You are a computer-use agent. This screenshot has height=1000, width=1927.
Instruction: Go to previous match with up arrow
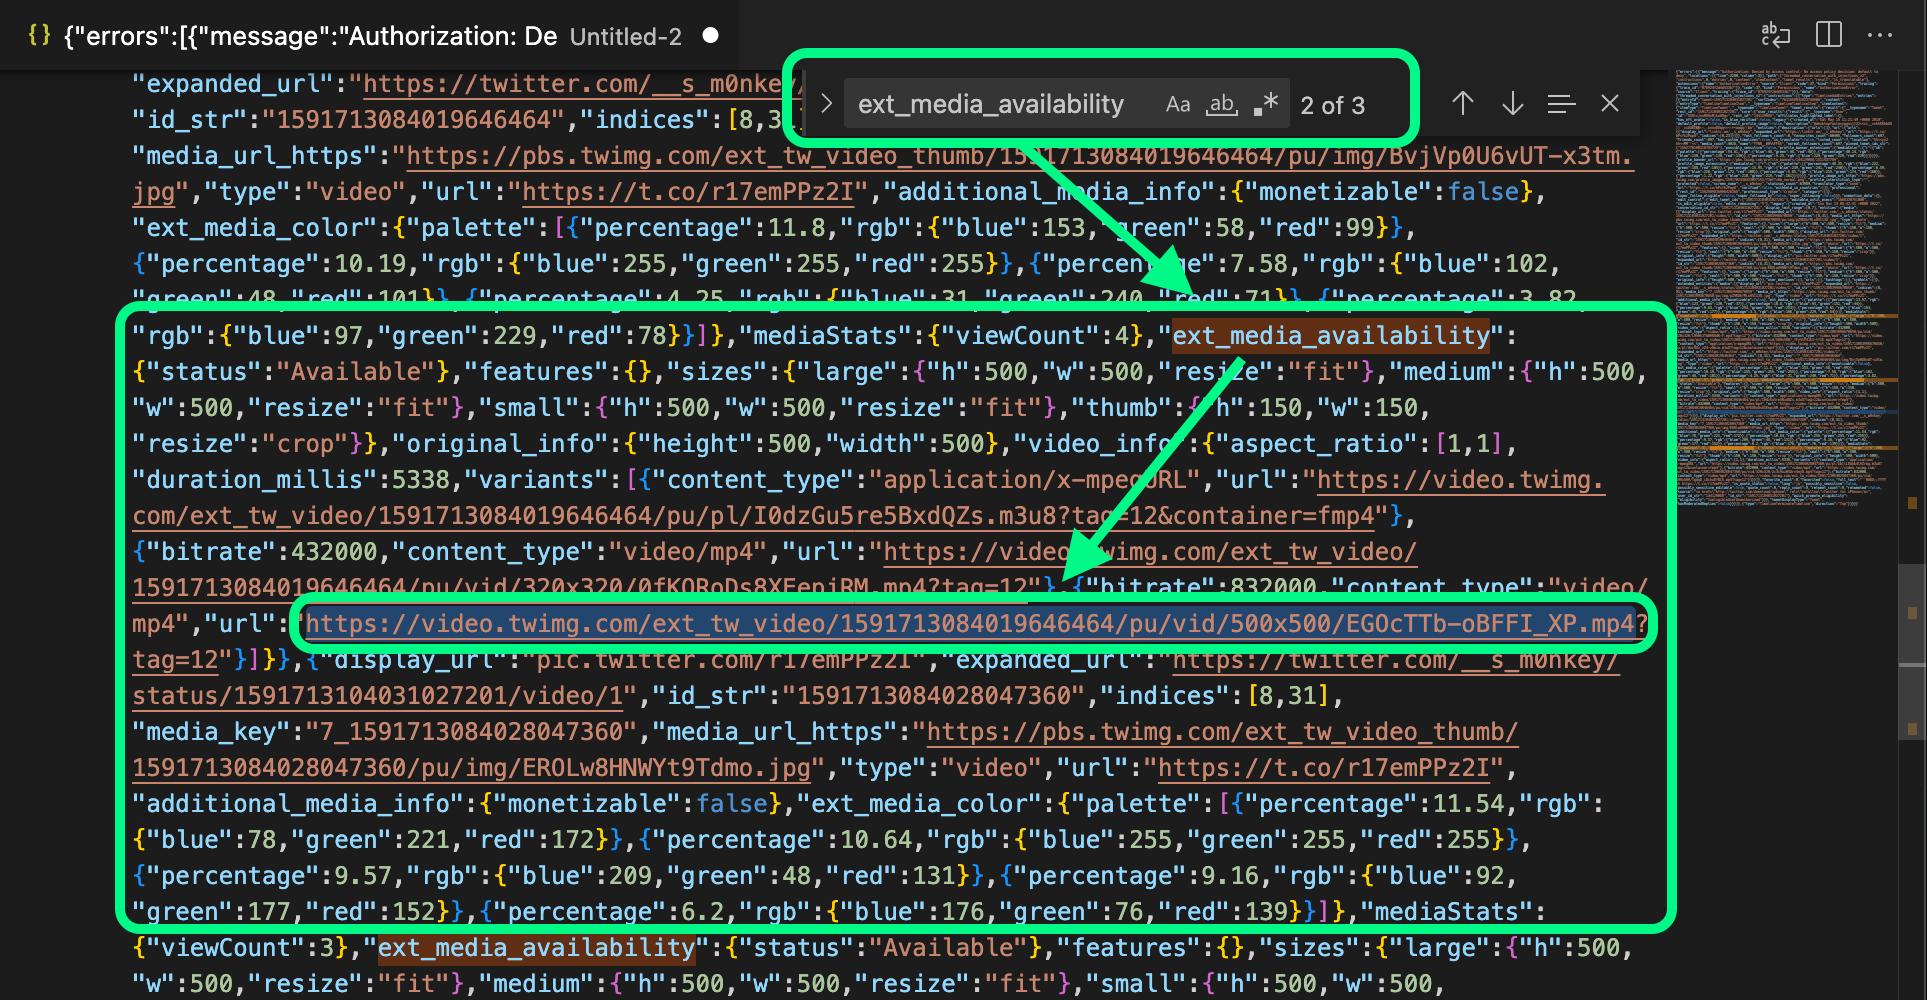pyautogui.click(x=1463, y=103)
